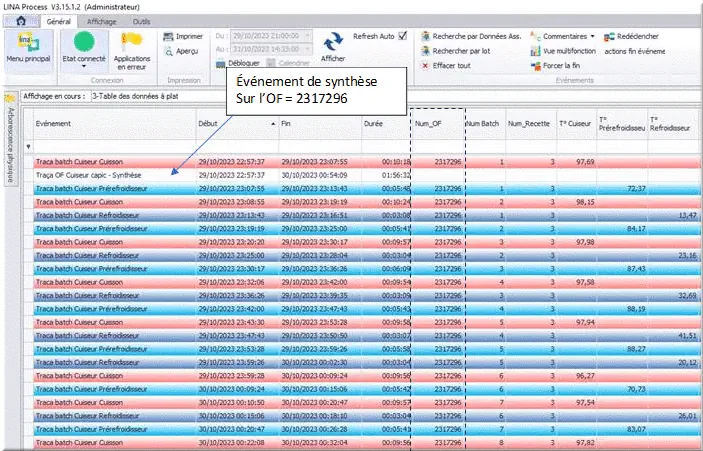Image resolution: width=703 pixels, height=451 pixels.
Task: Click the Imprimer printer icon
Action: click(x=168, y=37)
